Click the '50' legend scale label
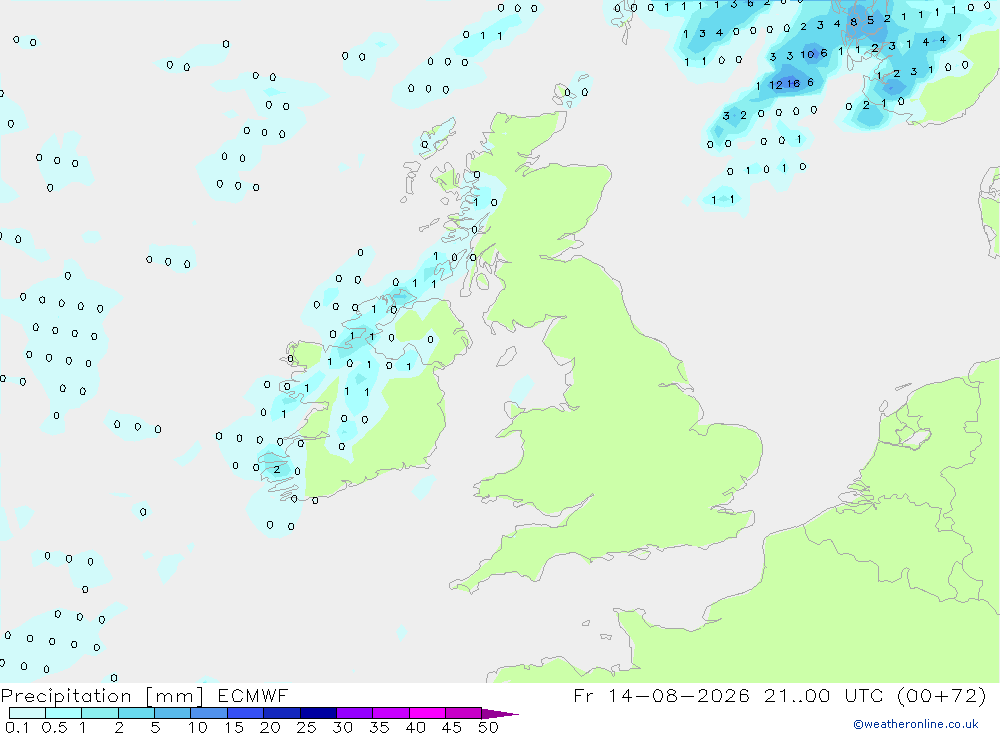The width and height of the screenshot is (1000, 733). click(x=488, y=727)
